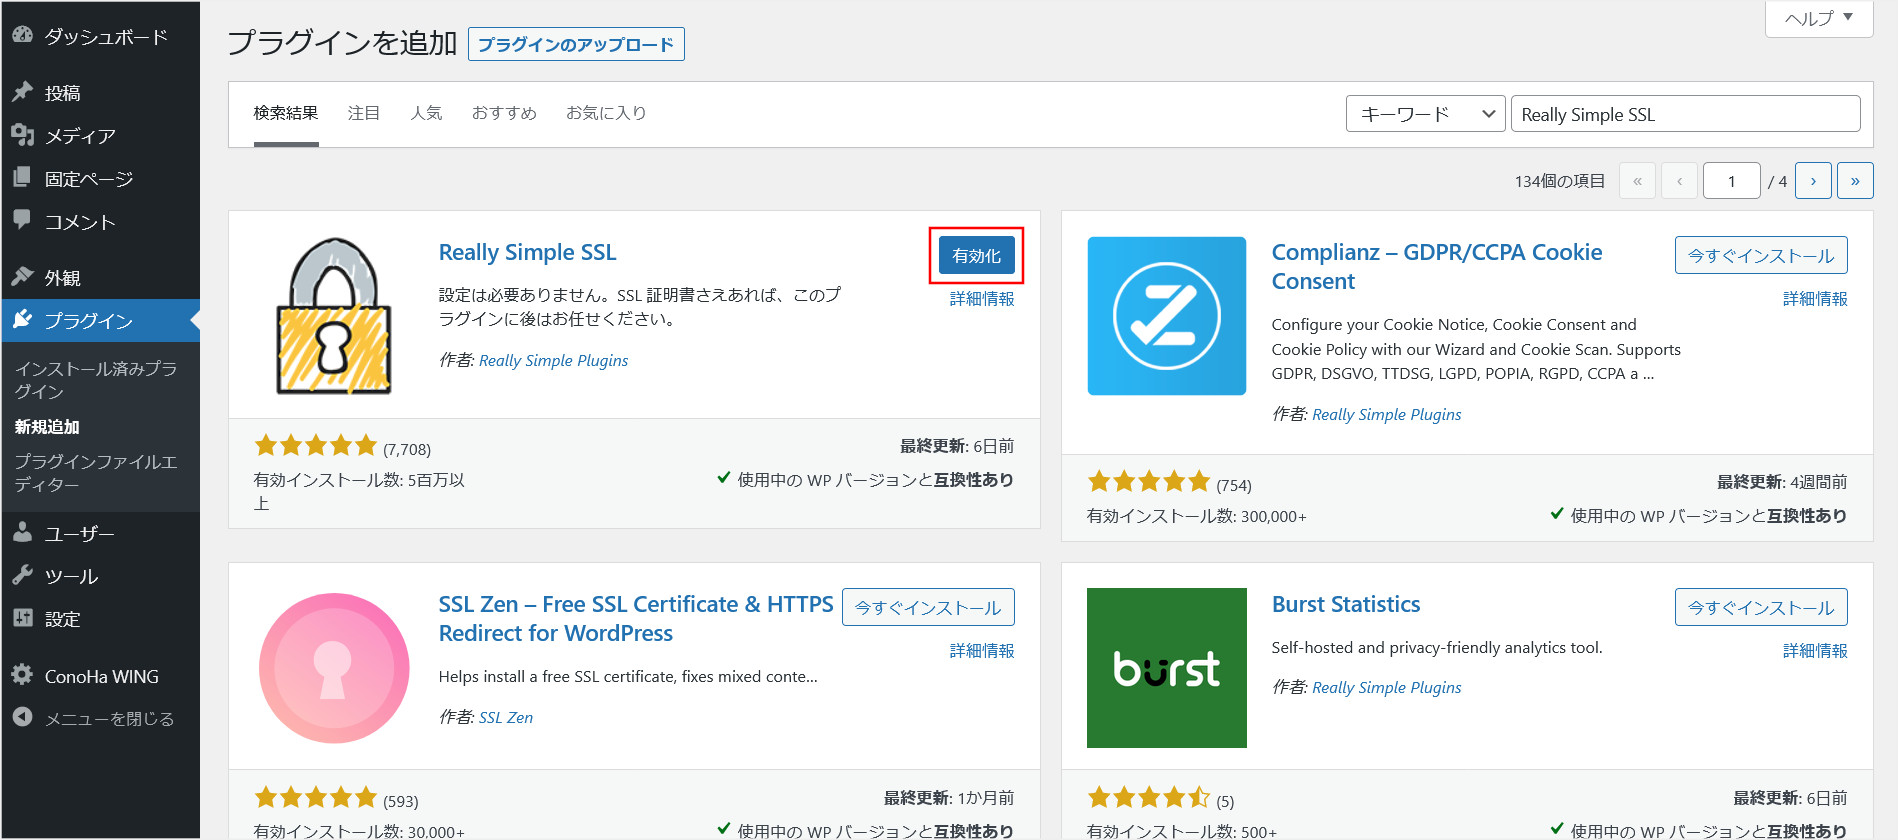Click the 134個の項目 count text
1898x840 pixels.
point(1559,181)
